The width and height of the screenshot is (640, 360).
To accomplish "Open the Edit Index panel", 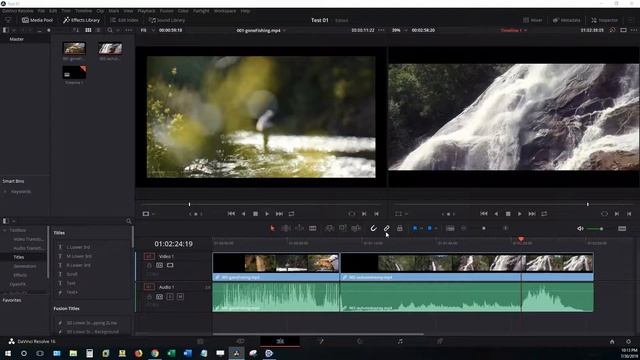I will (124, 20).
